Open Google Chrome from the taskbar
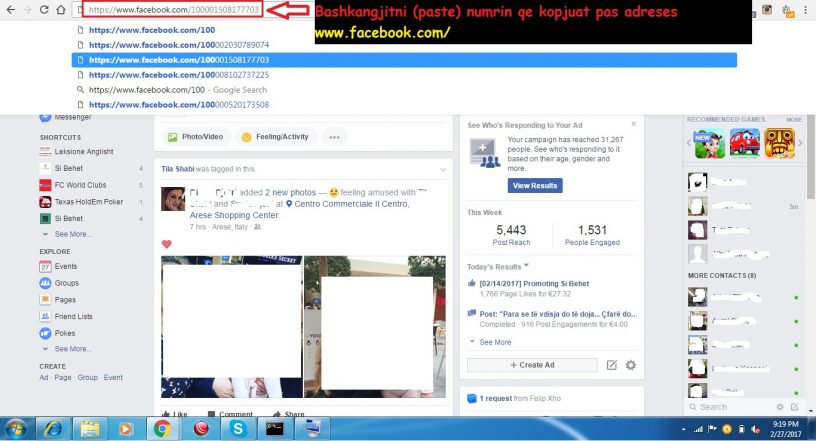Screen dimensions: 816x441 pos(160,428)
